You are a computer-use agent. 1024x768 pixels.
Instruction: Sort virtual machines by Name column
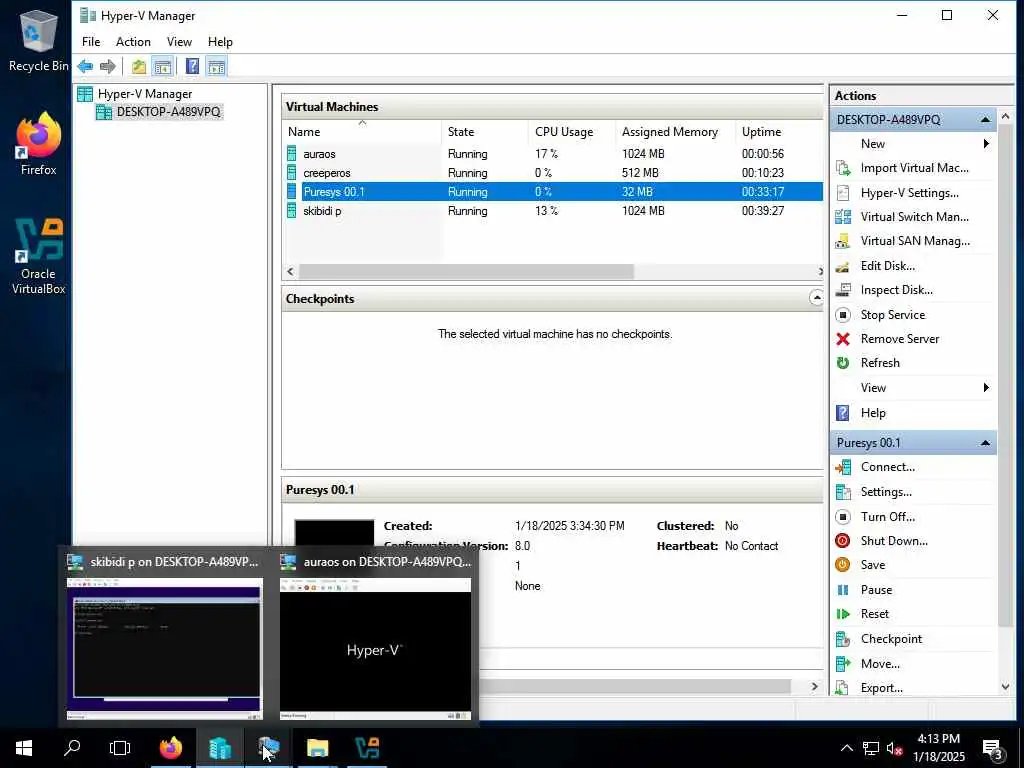tap(362, 131)
